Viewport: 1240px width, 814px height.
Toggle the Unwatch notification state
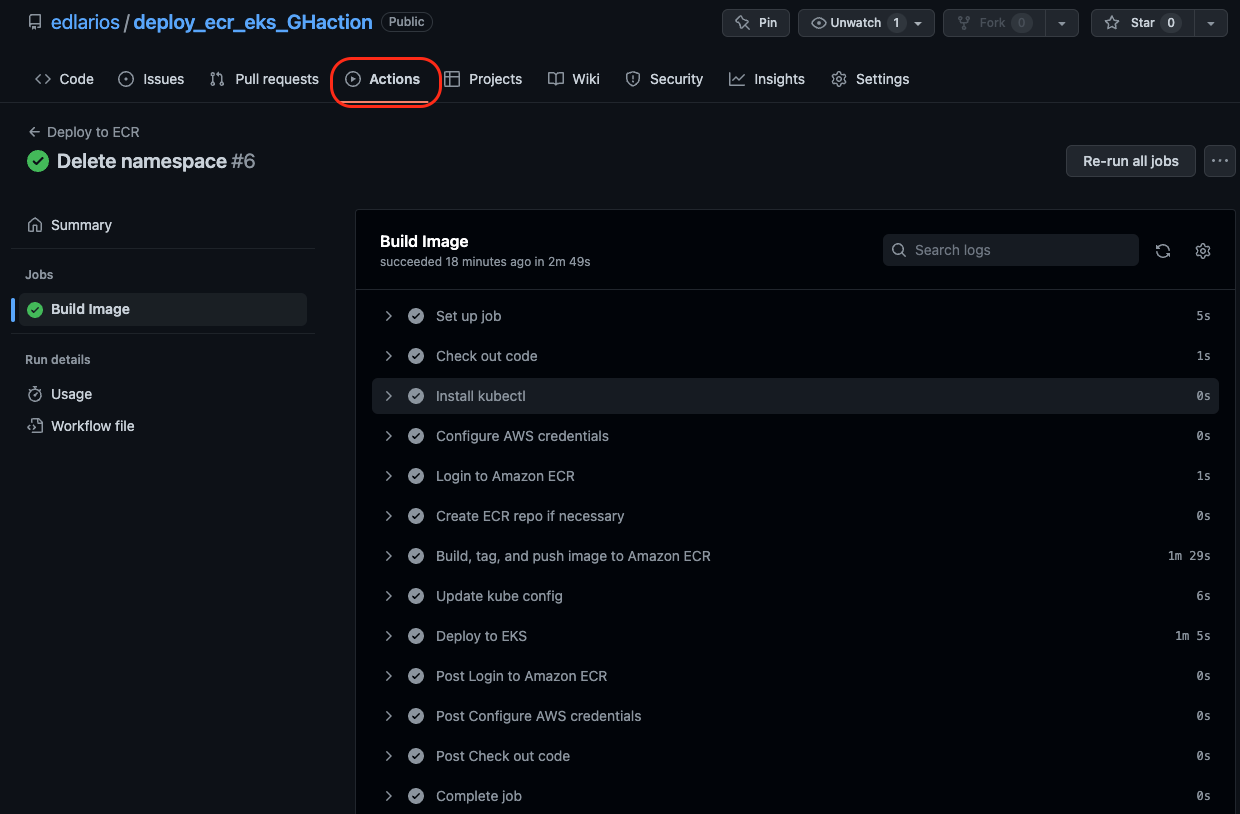(x=852, y=22)
